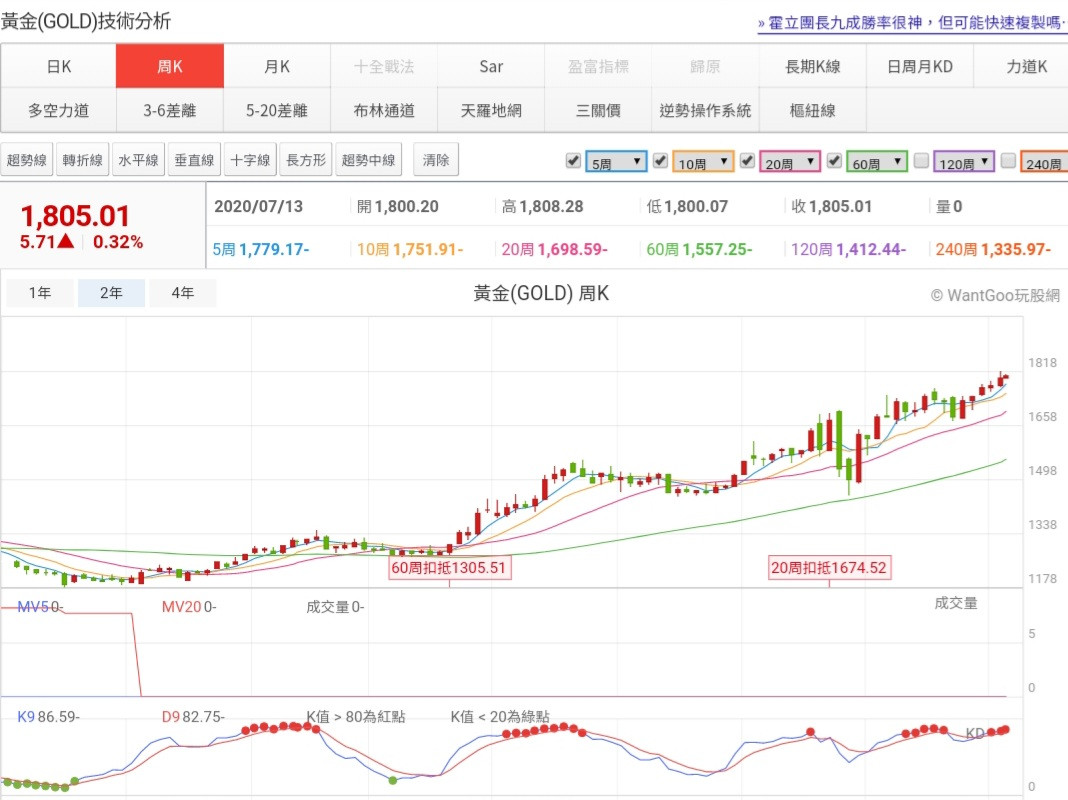Click the 60周扣抵1305.51 marker on chart
This screenshot has height=800, width=1068.
(450, 568)
